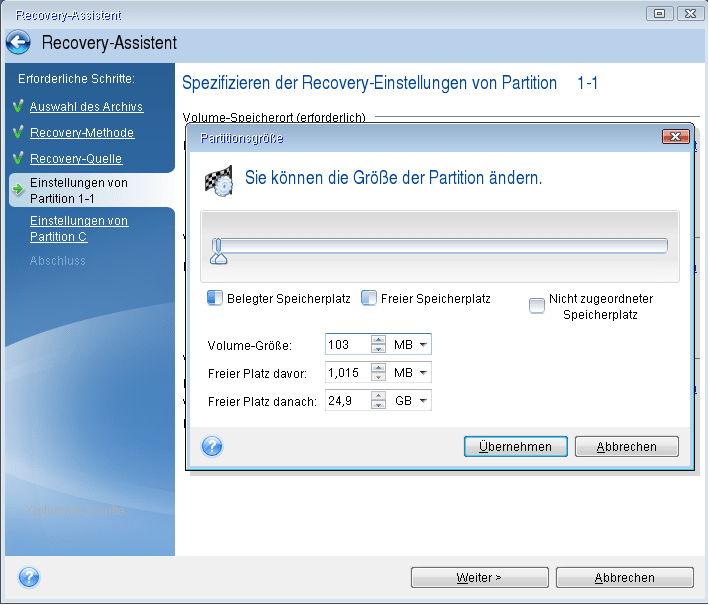Open the Volume-Größe unit dropdown

click(x=412, y=345)
